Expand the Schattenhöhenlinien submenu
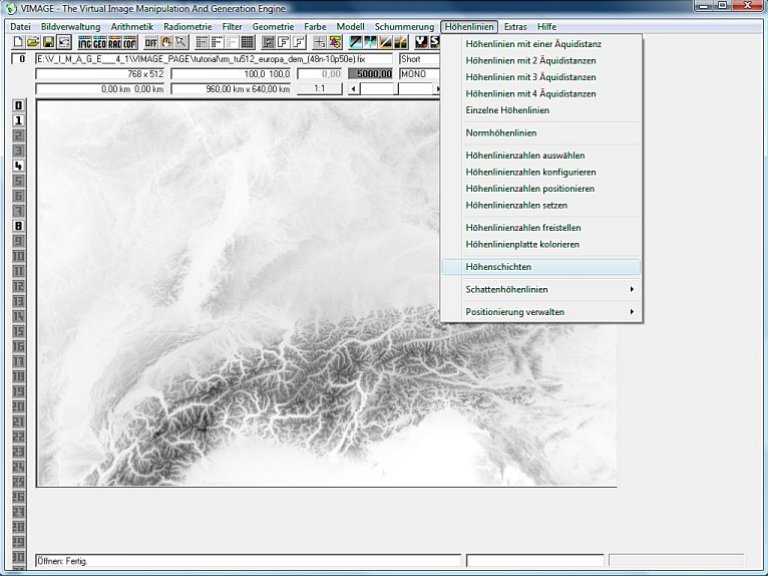The height and width of the screenshot is (576, 768). pos(540,289)
